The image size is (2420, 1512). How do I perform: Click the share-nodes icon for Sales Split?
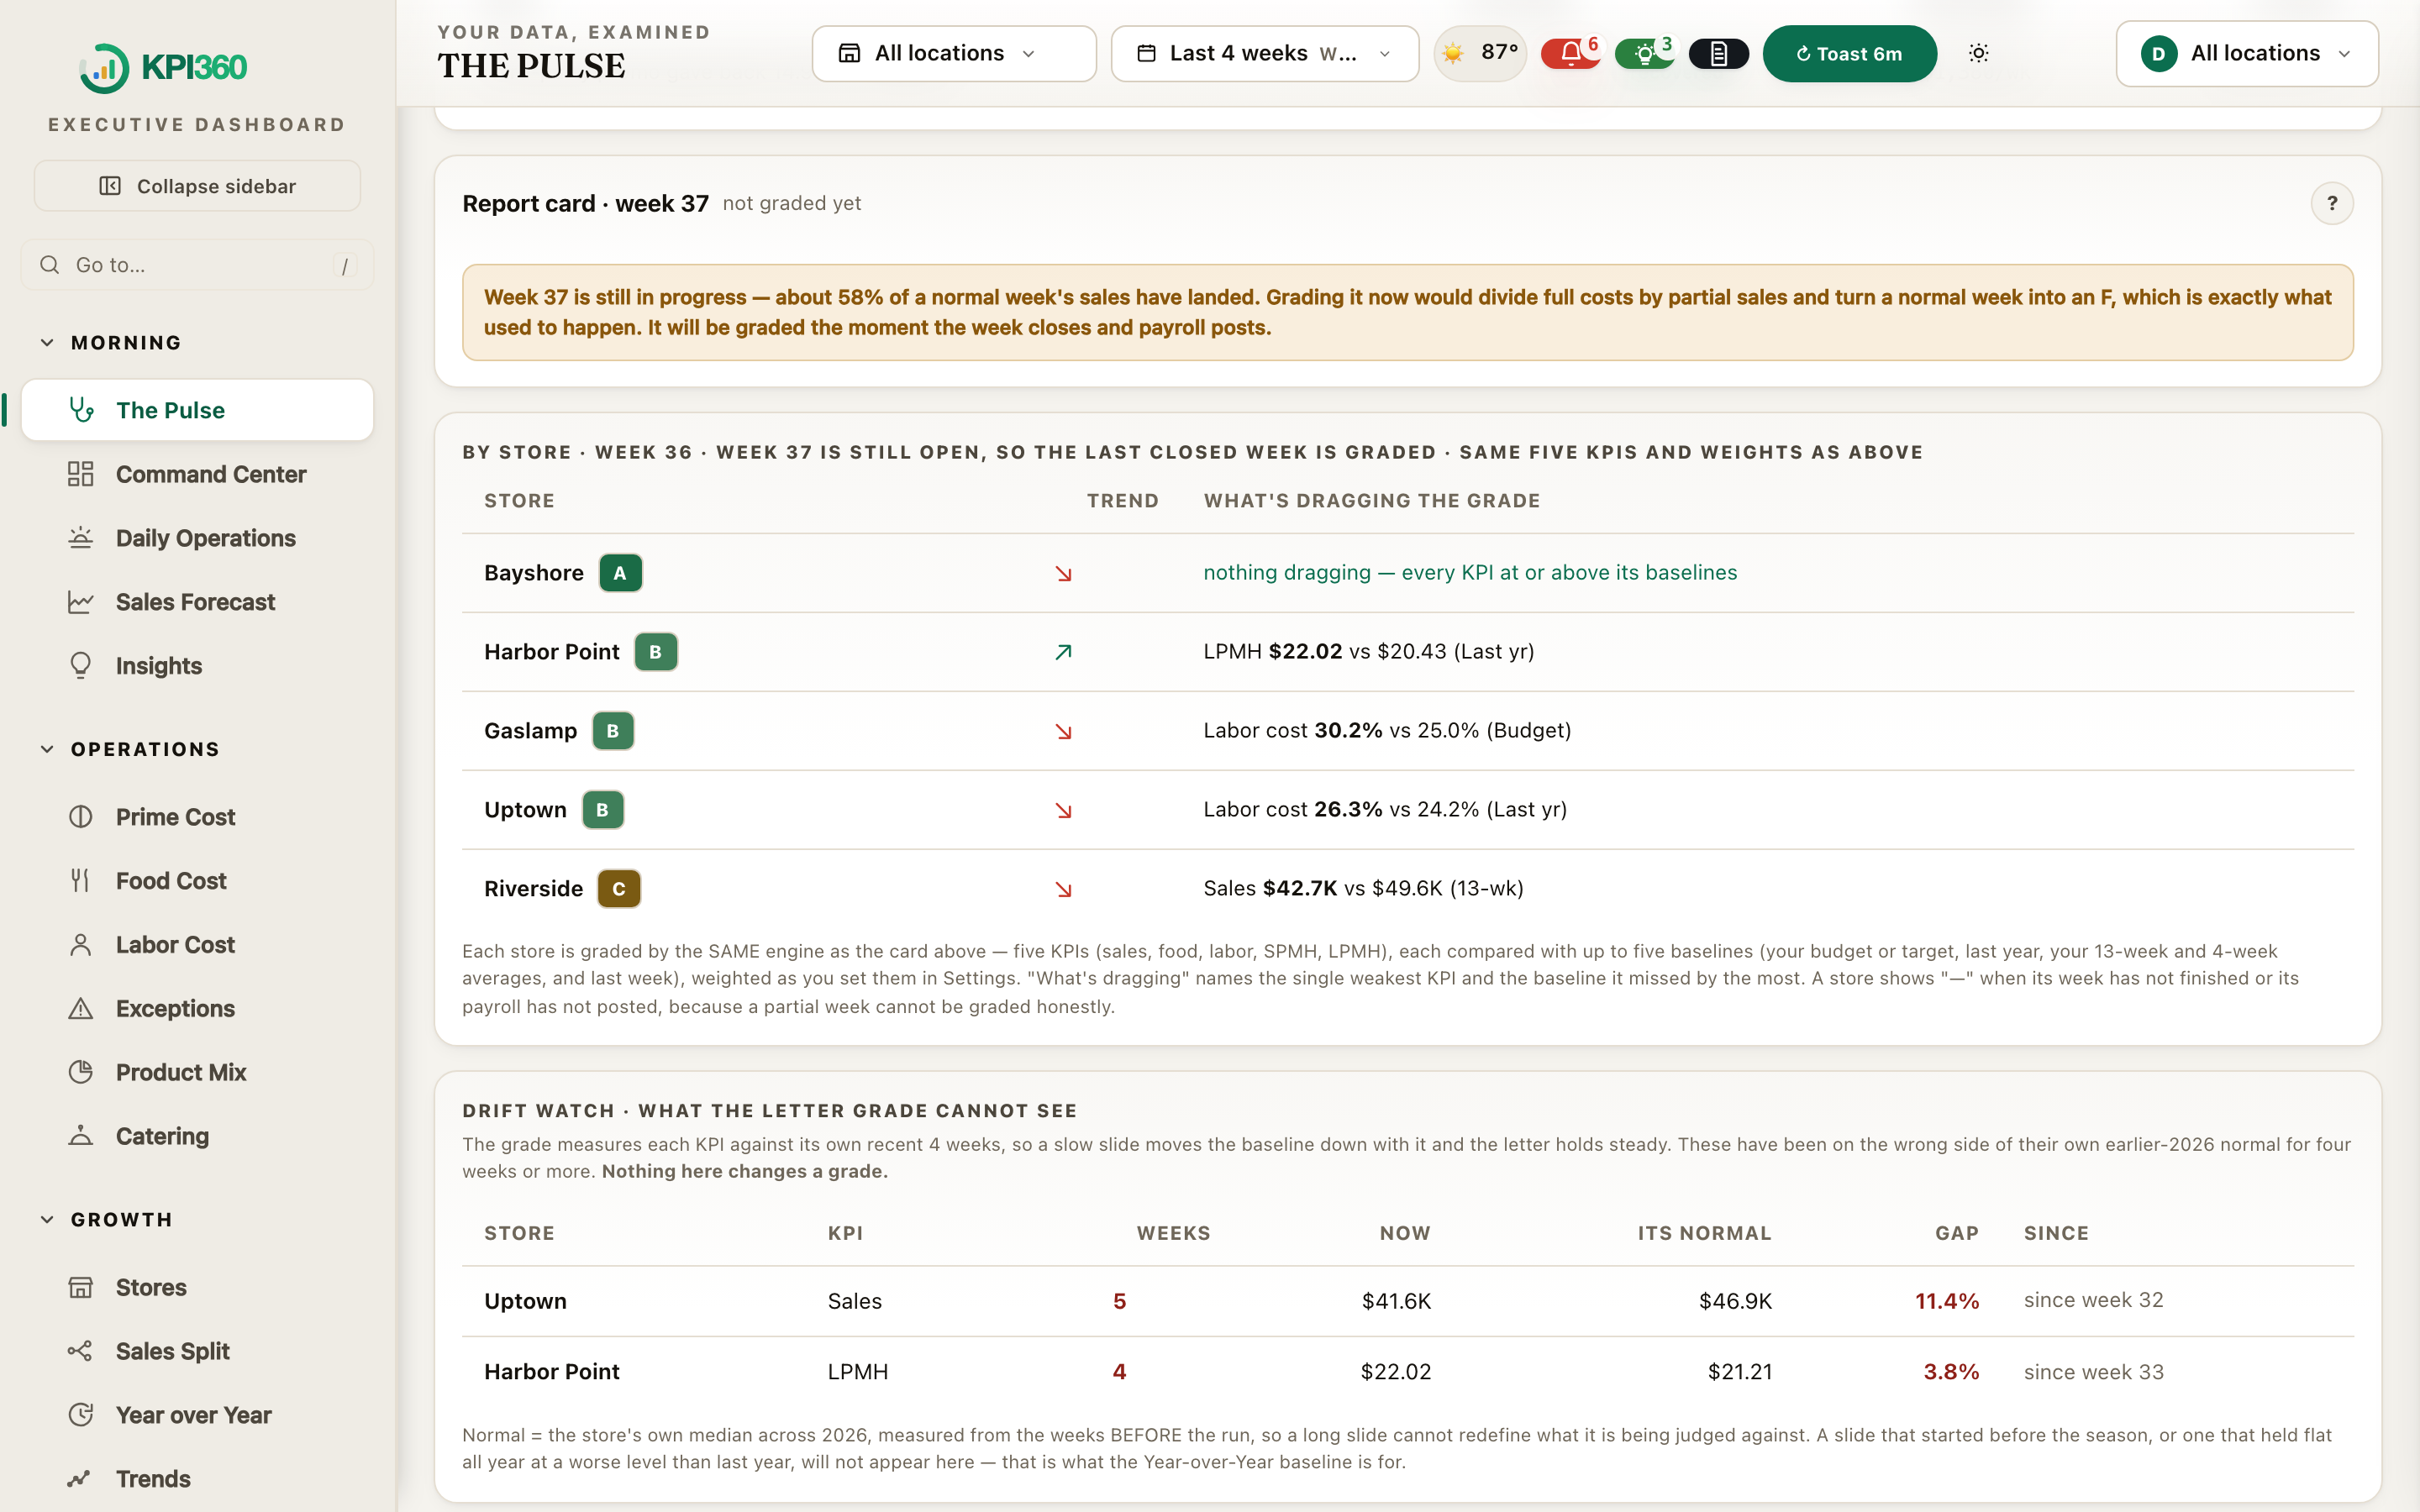pos(81,1351)
